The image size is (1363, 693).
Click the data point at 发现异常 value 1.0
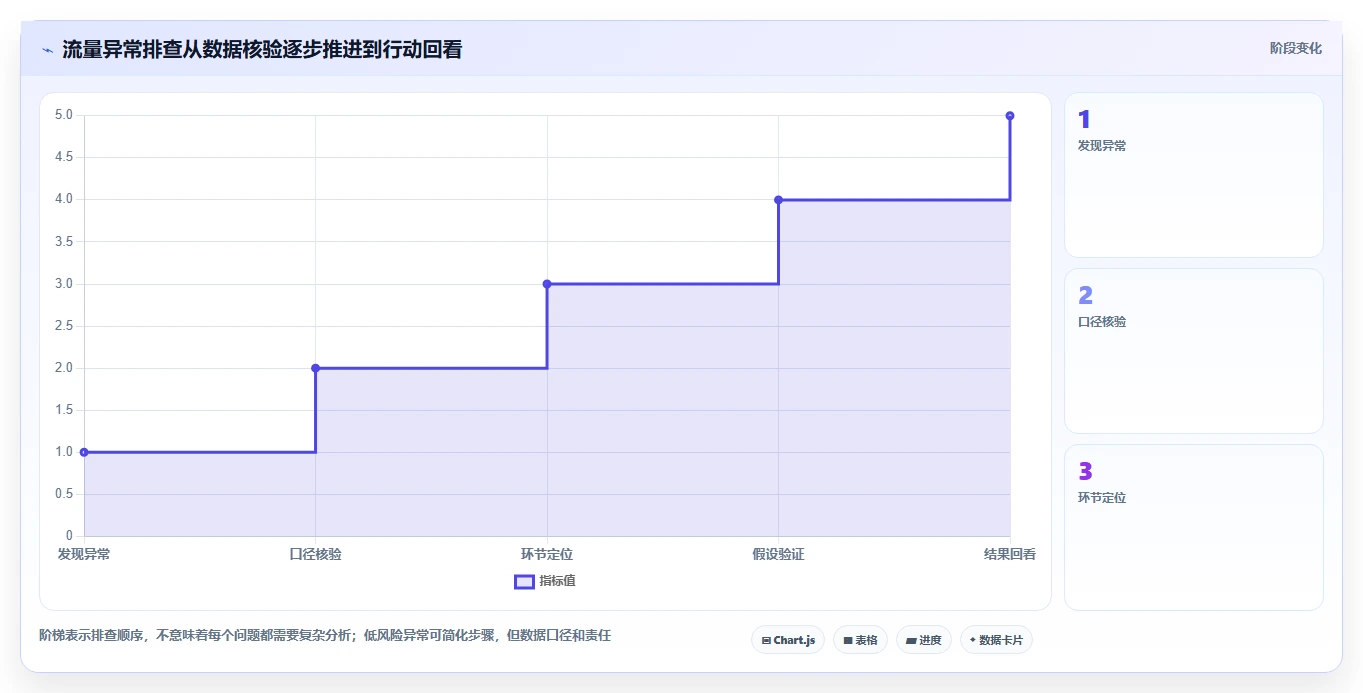(84, 452)
